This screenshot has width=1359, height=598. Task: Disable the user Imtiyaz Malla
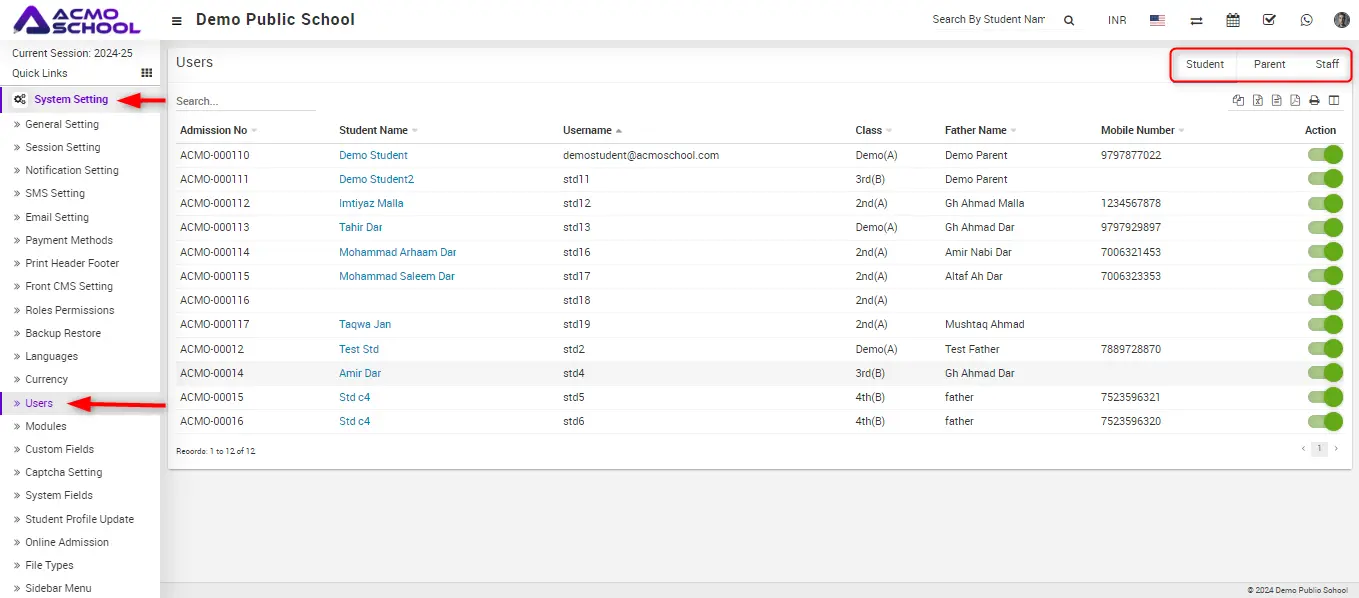coord(1324,203)
